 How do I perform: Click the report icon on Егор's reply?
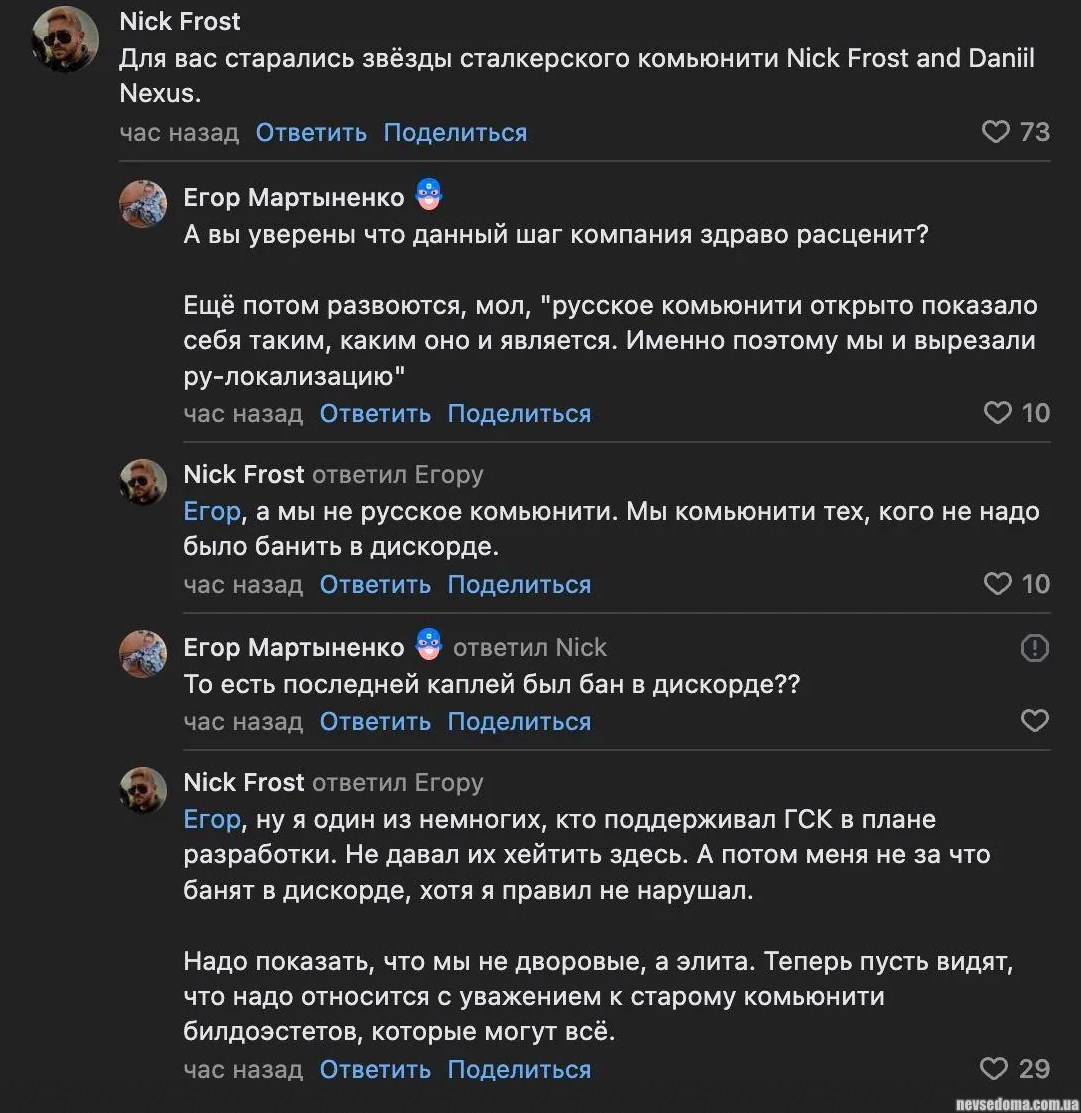[1034, 649]
